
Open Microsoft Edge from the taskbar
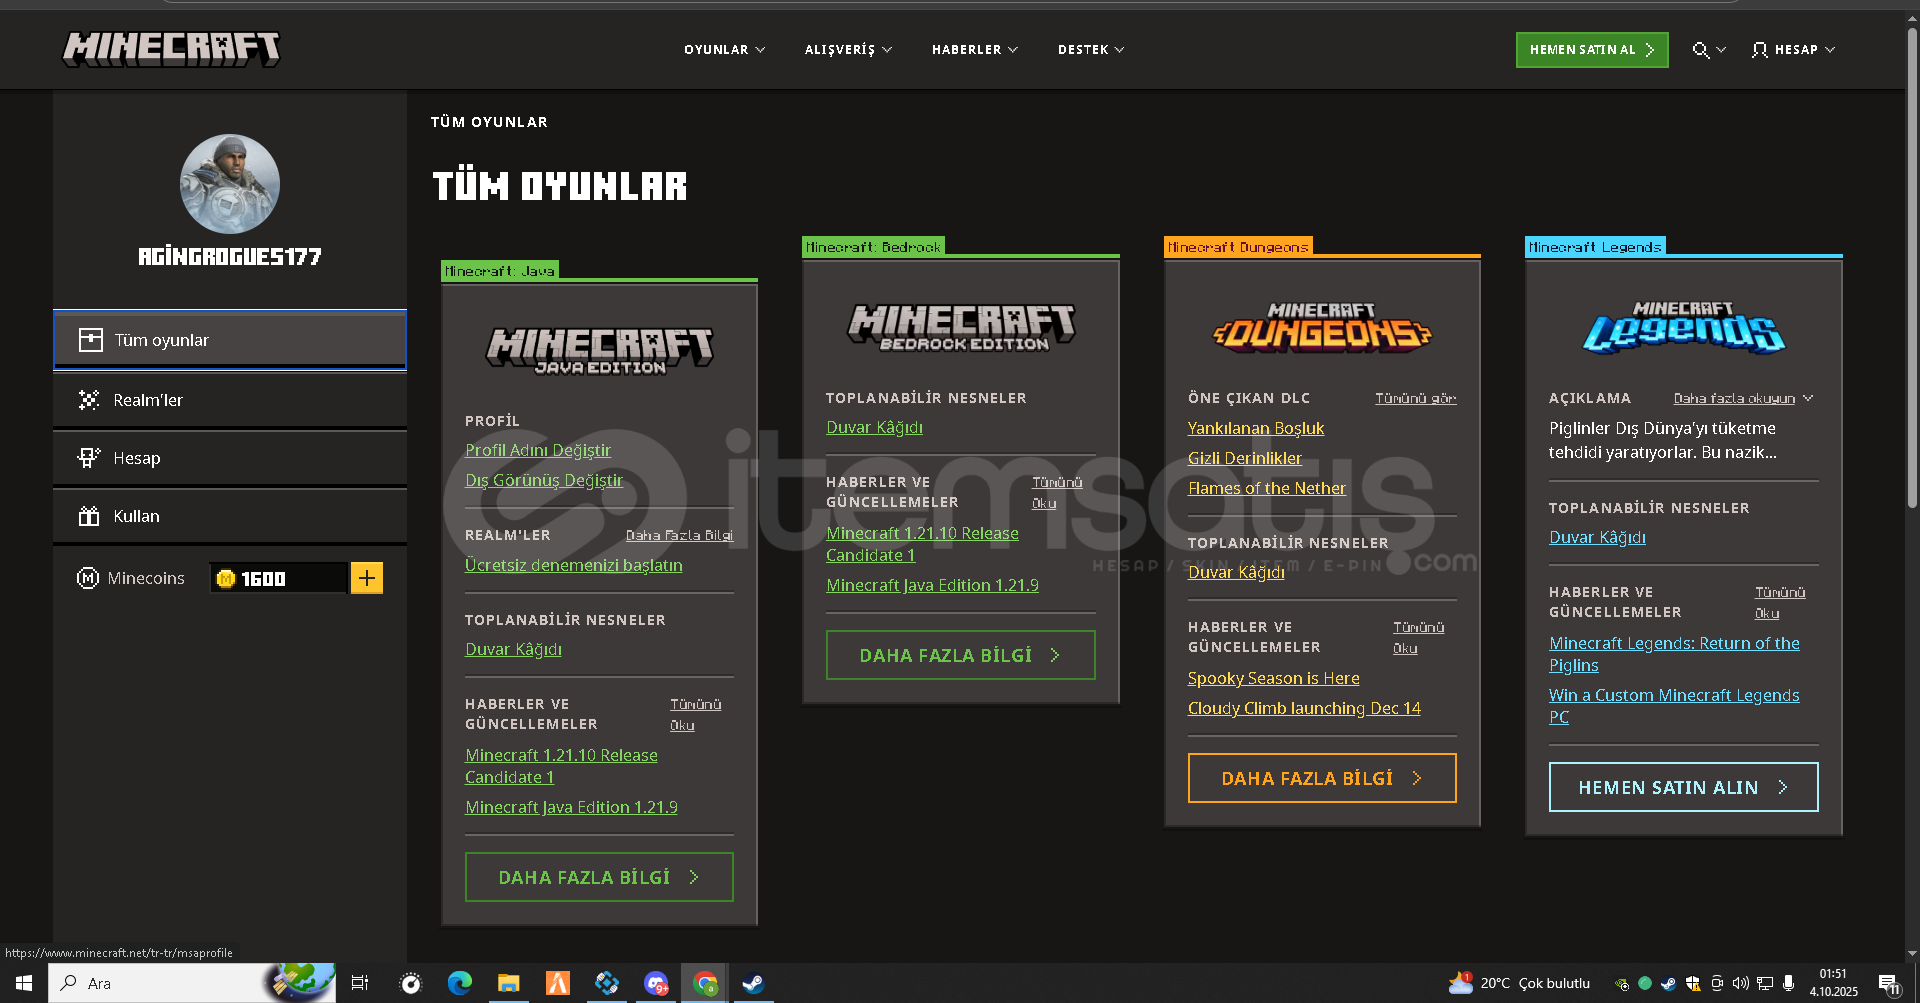(x=460, y=983)
